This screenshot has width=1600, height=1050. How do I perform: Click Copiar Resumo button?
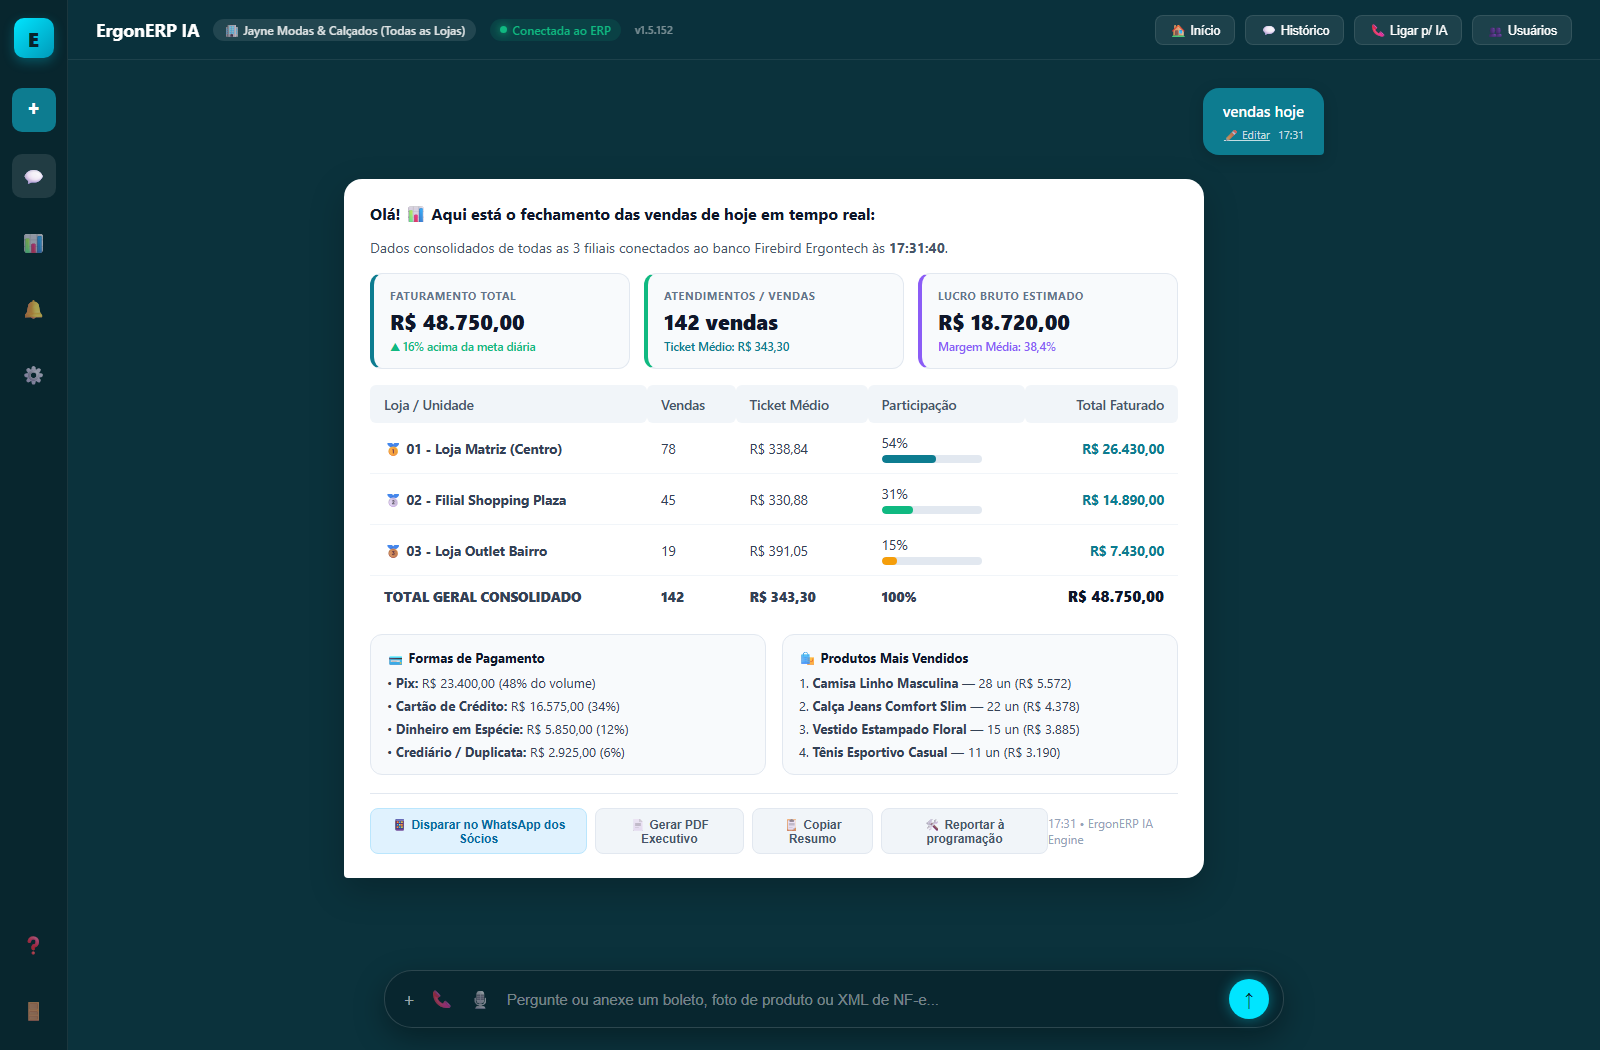(812, 831)
